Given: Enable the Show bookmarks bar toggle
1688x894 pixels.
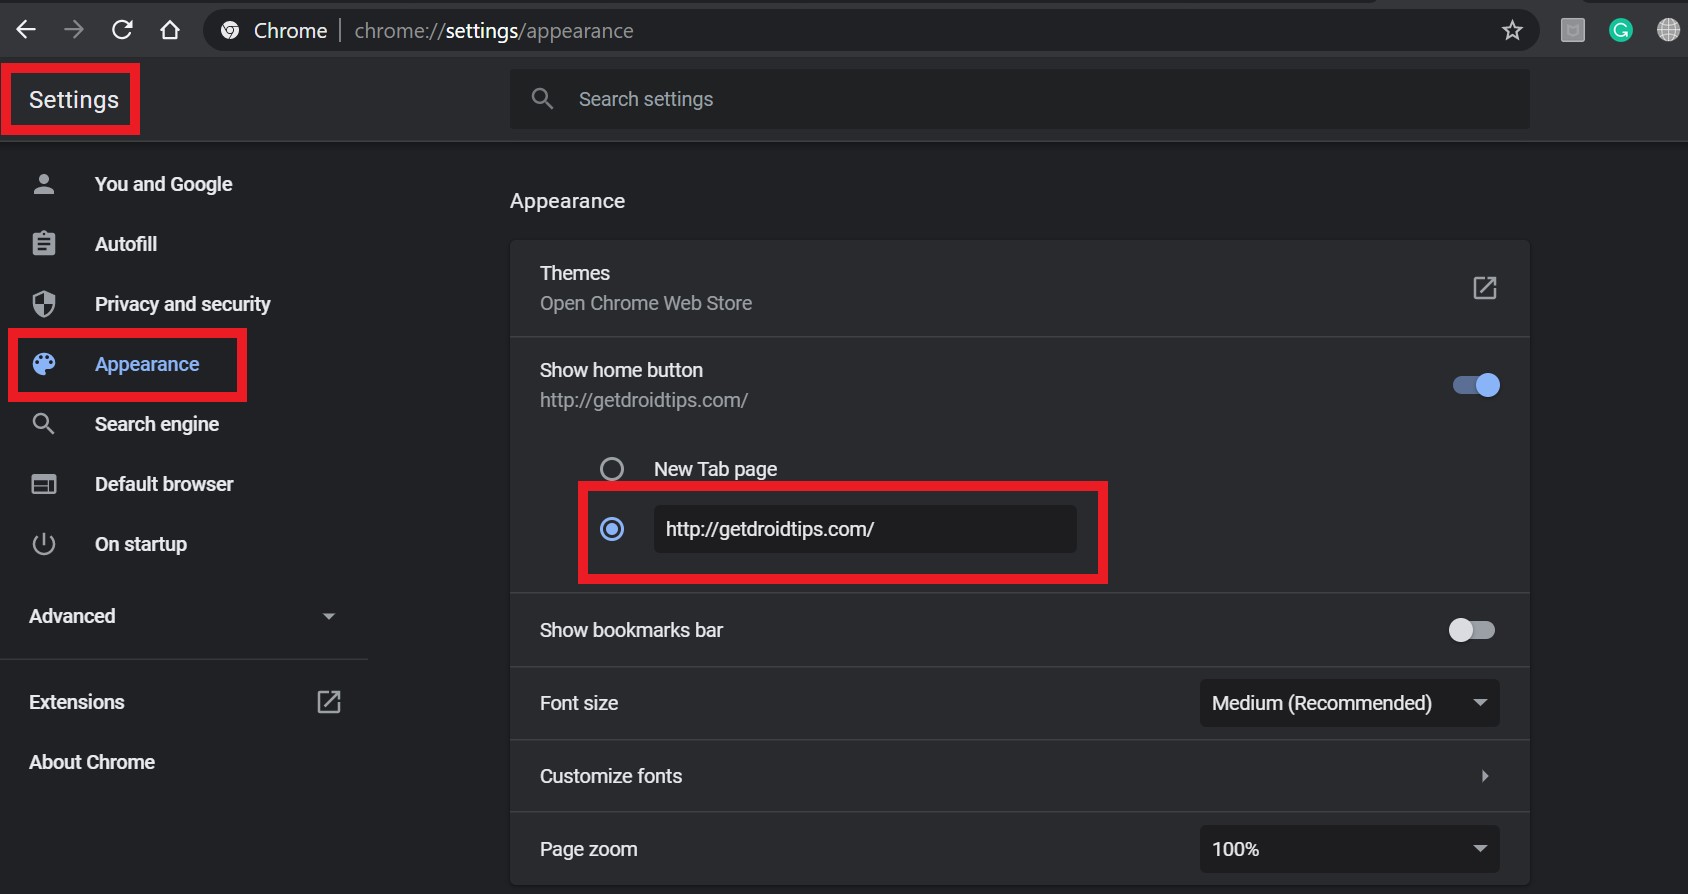Looking at the screenshot, I should tap(1472, 630).
